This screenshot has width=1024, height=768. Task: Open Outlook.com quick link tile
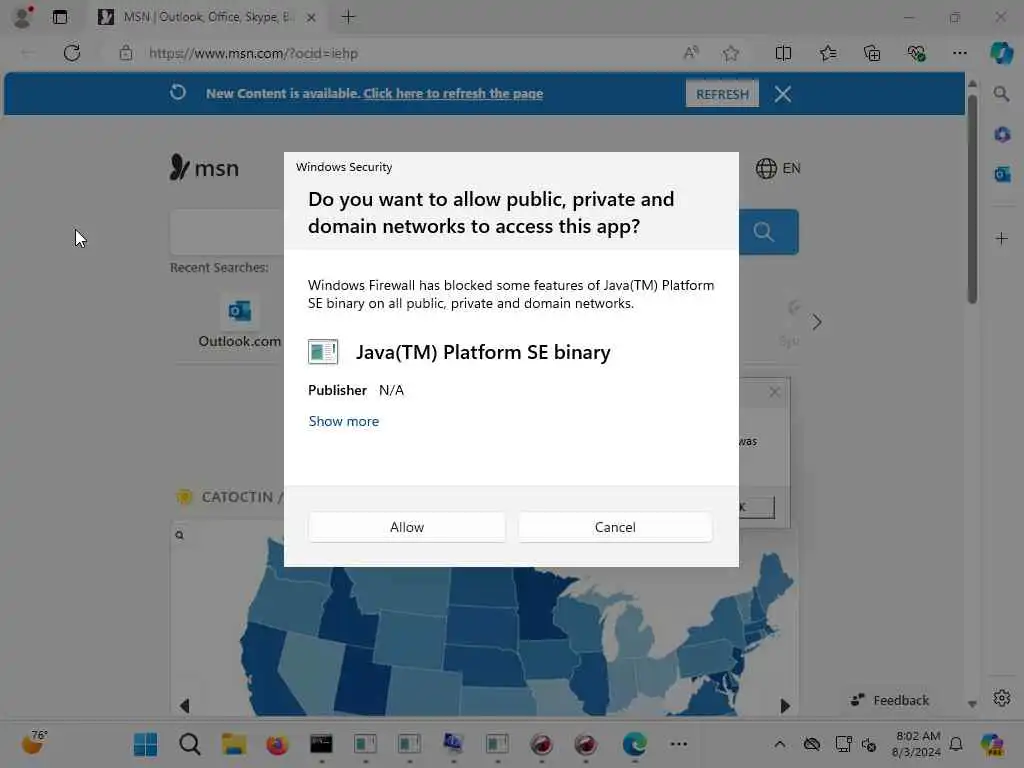pyautogui.click(x=239, y=323)
